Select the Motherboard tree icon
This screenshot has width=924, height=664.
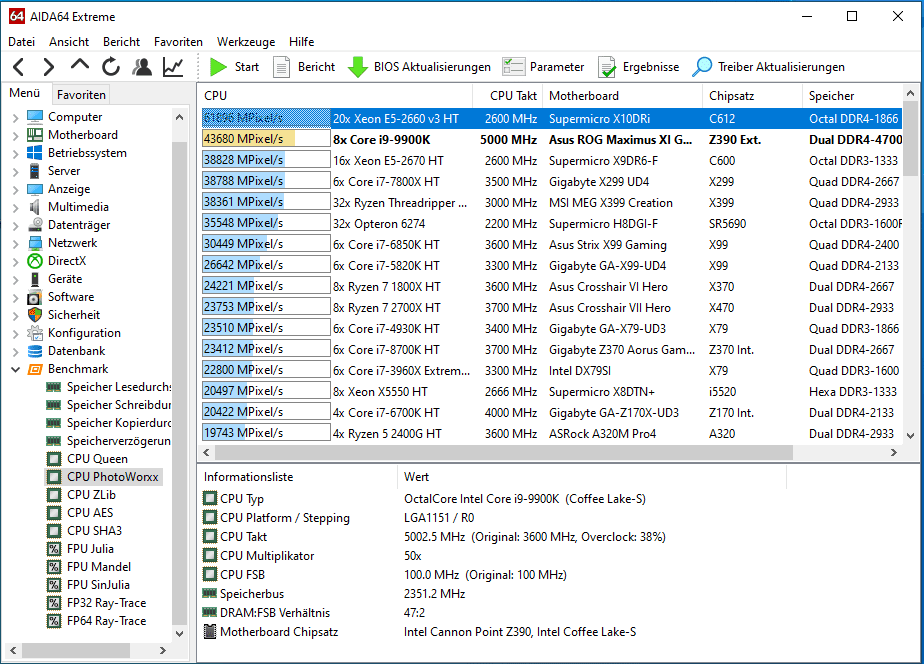(x=35, y=135)
